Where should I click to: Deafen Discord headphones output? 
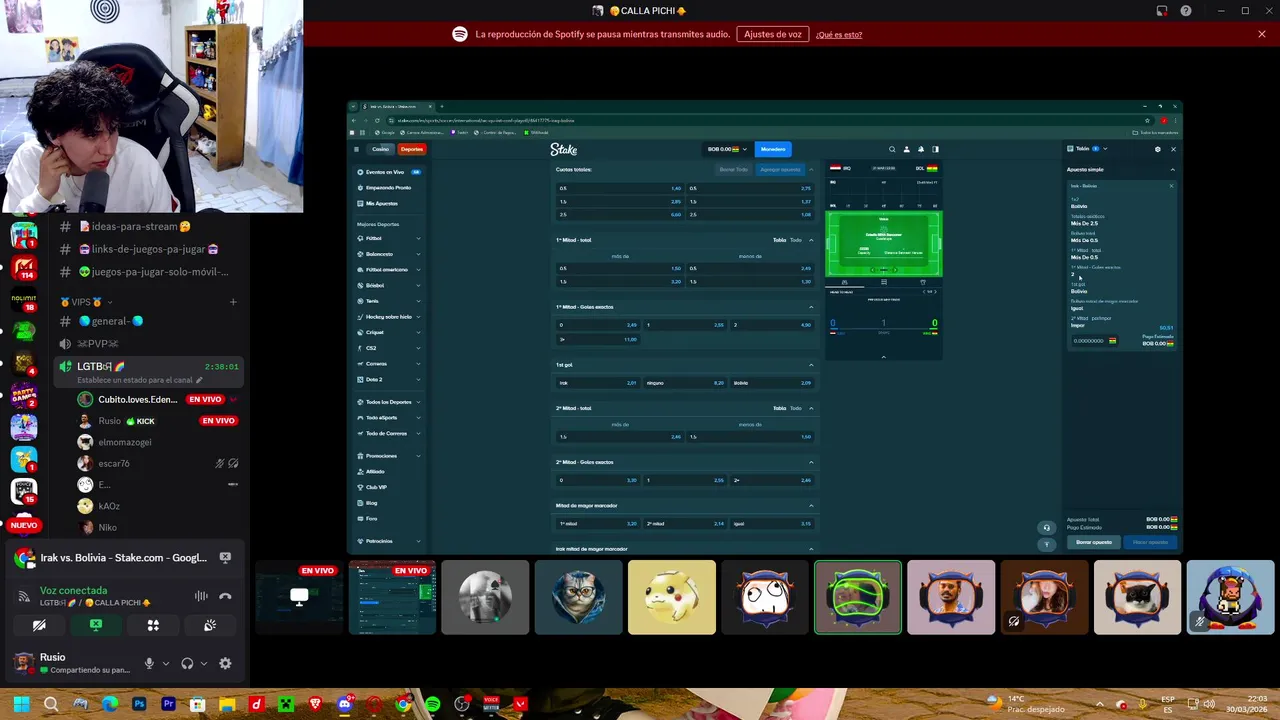click(x=187, y=663)
